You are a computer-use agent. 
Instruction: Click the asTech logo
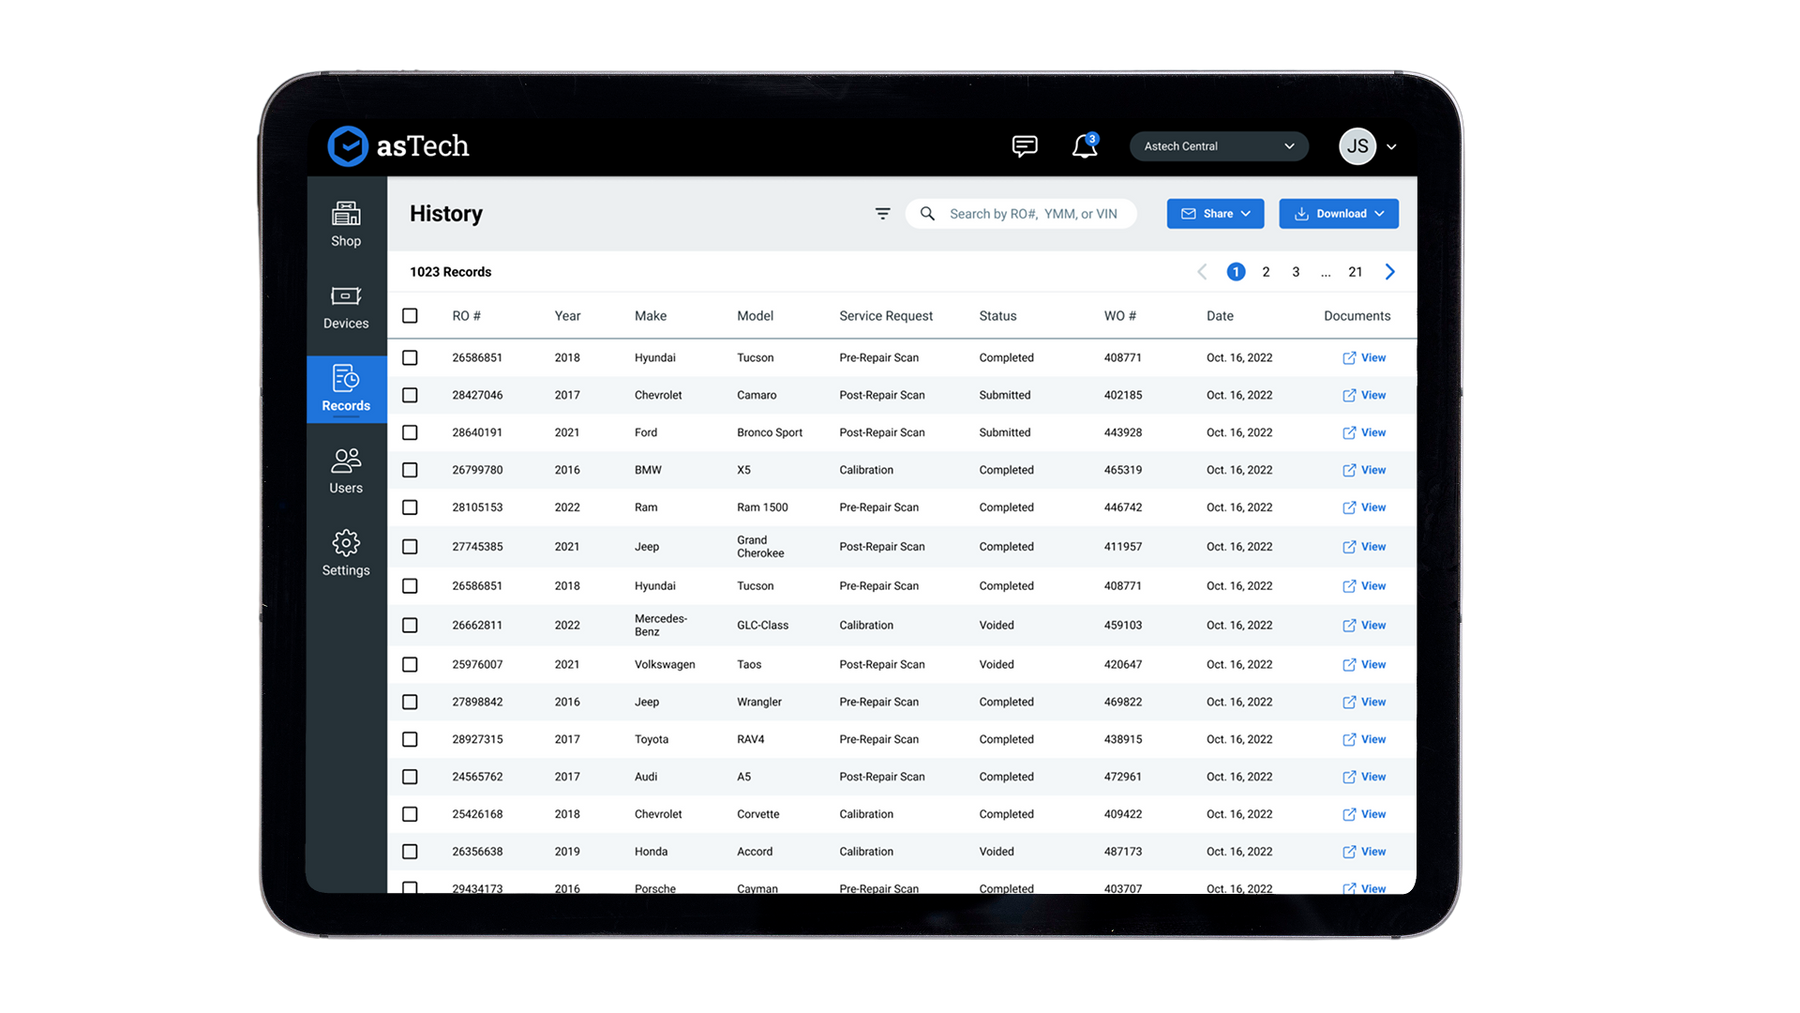(398, 146)
